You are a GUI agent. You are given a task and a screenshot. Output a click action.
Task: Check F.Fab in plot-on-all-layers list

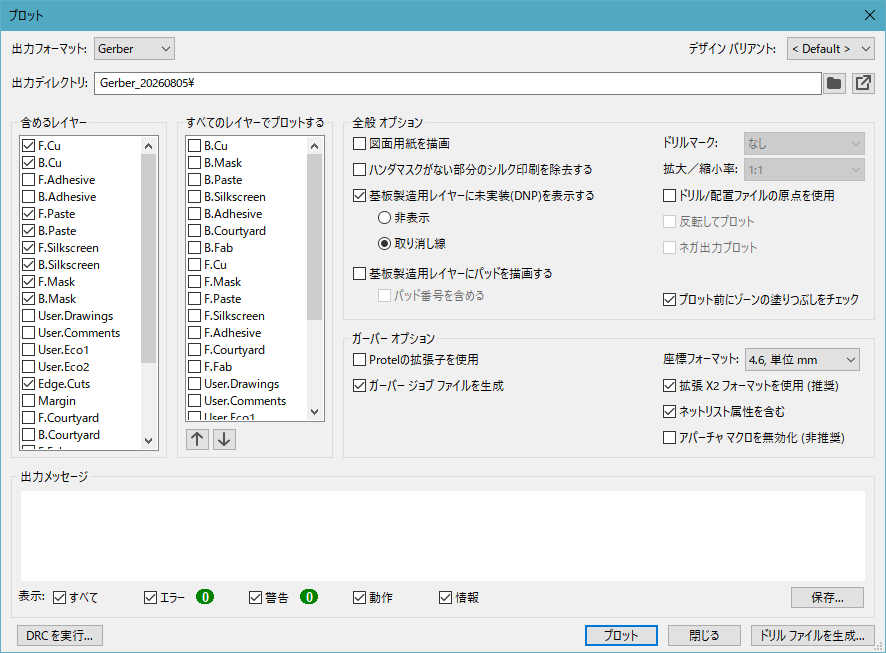(x=194, y=367)
